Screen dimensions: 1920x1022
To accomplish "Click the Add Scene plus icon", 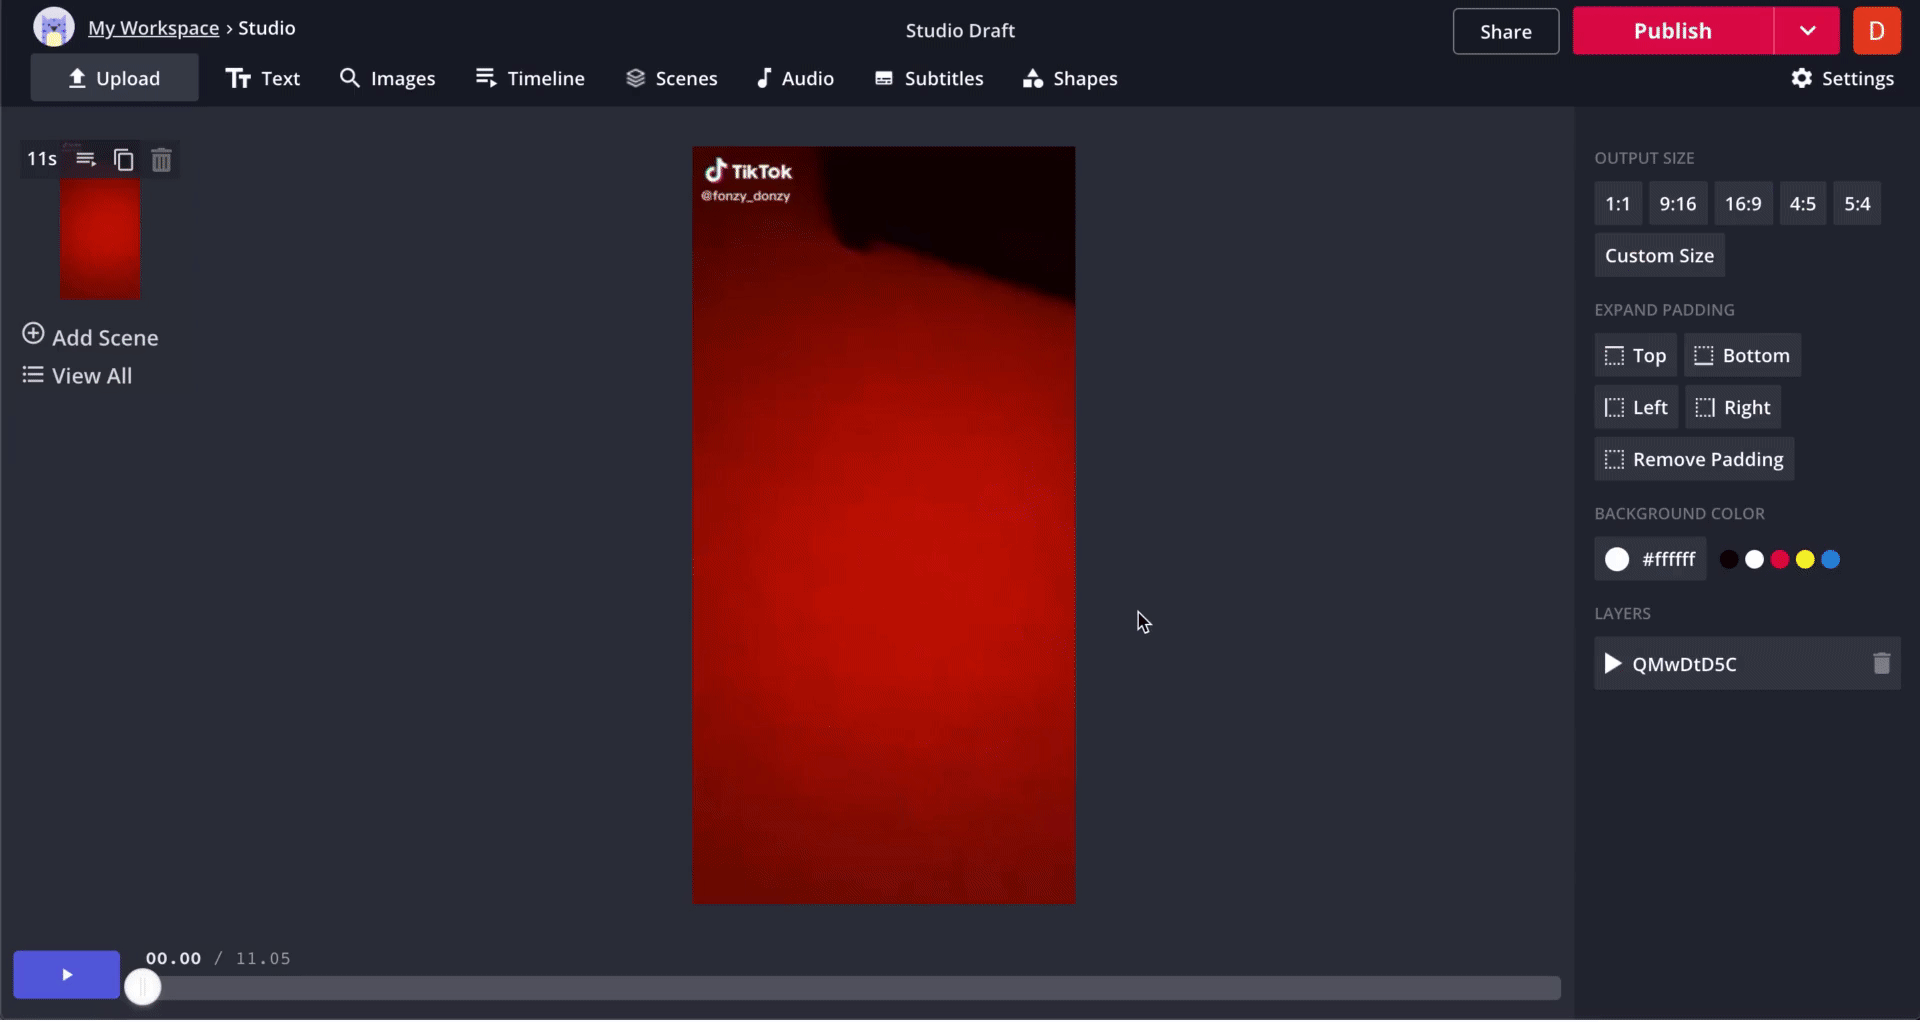I will (33, 334).
